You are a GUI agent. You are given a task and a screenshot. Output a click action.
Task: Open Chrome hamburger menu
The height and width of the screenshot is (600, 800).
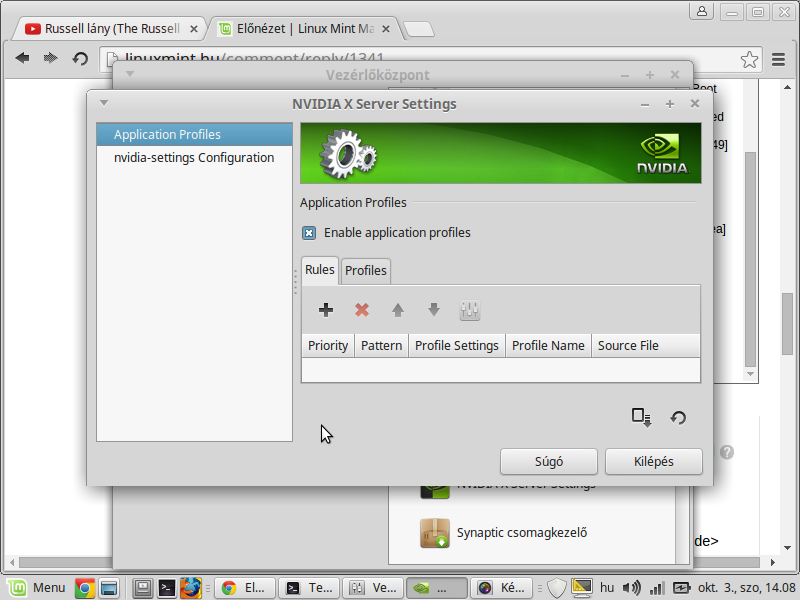[778, 59]
